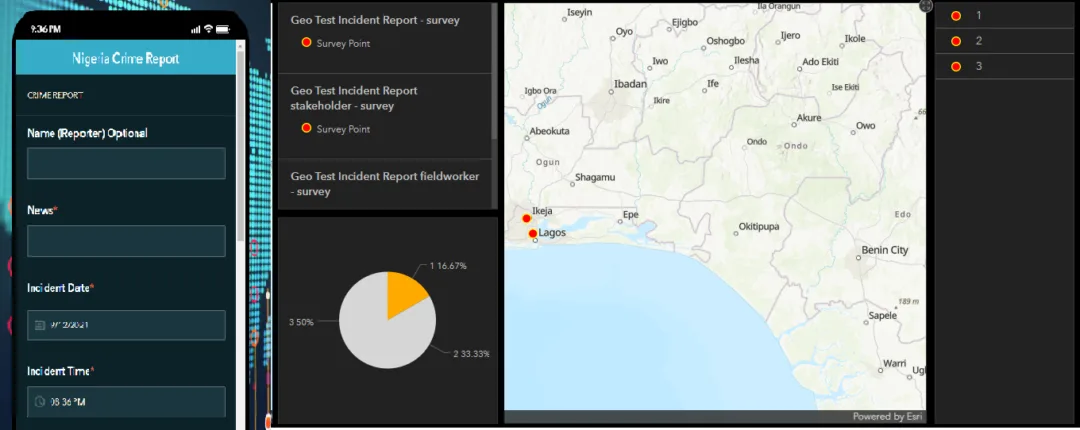
Task: Click the Abeokuta label on the map
Action: [549, 131]
